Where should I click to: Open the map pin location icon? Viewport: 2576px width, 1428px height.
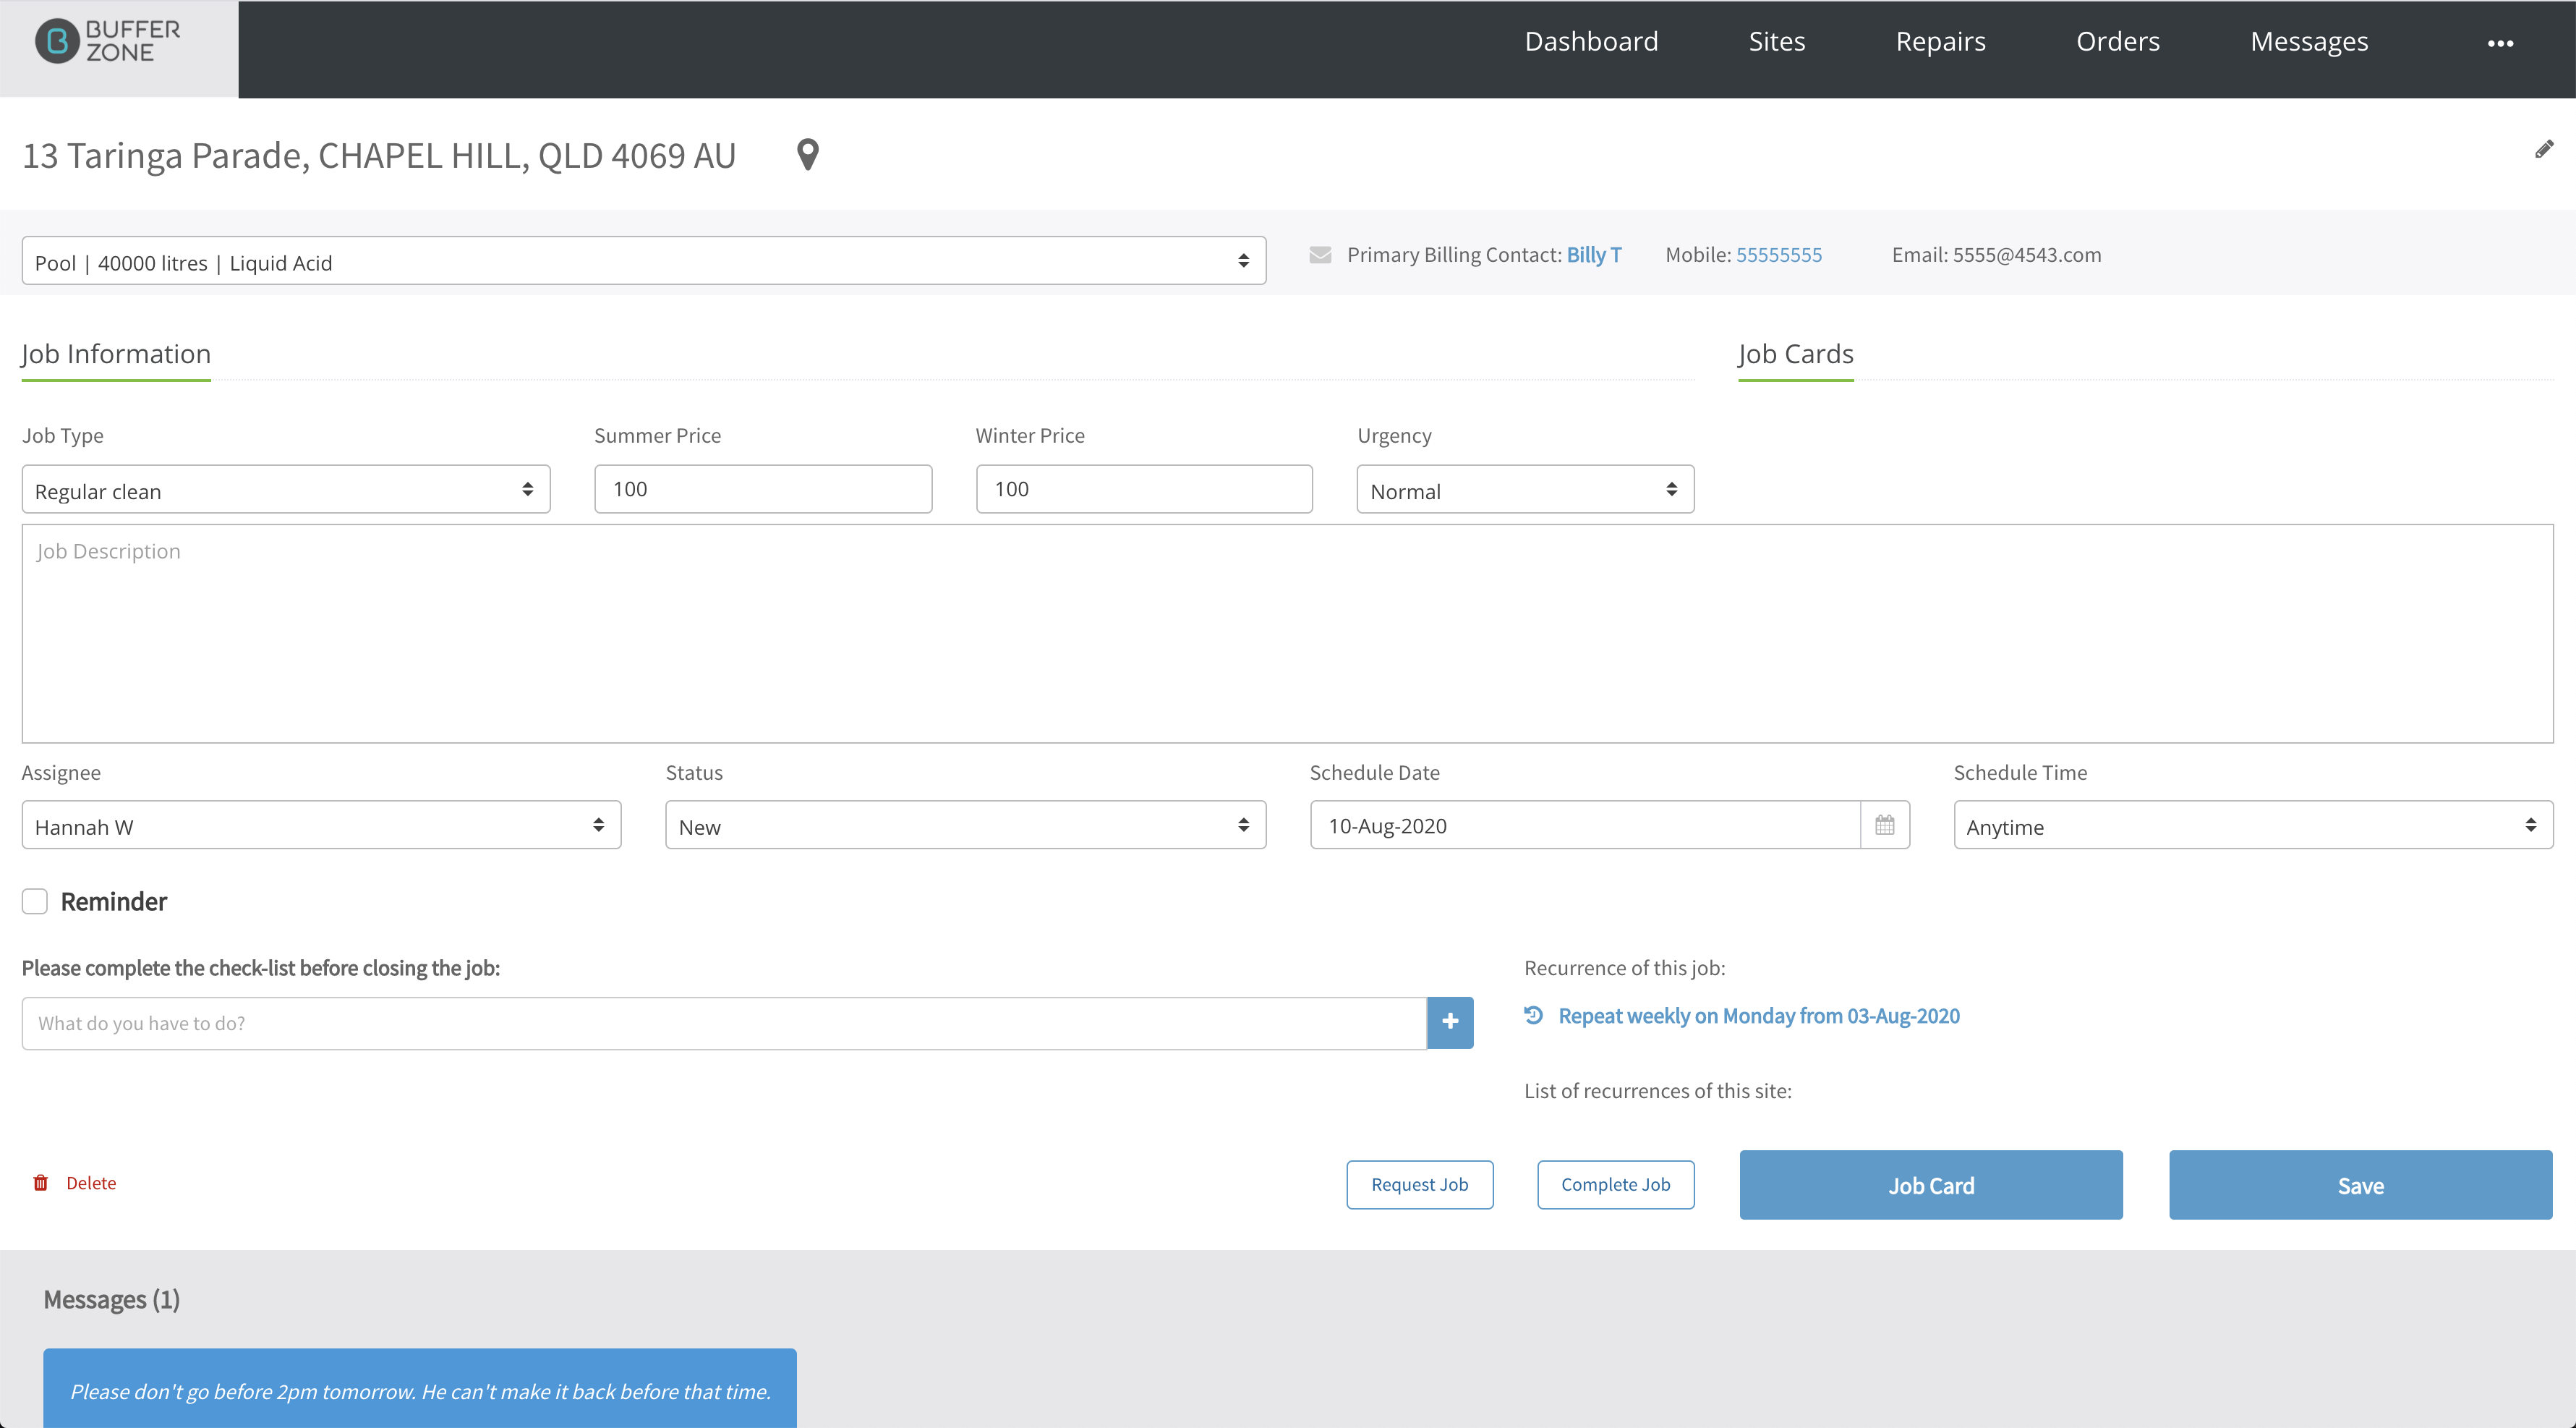pos(808,155)
